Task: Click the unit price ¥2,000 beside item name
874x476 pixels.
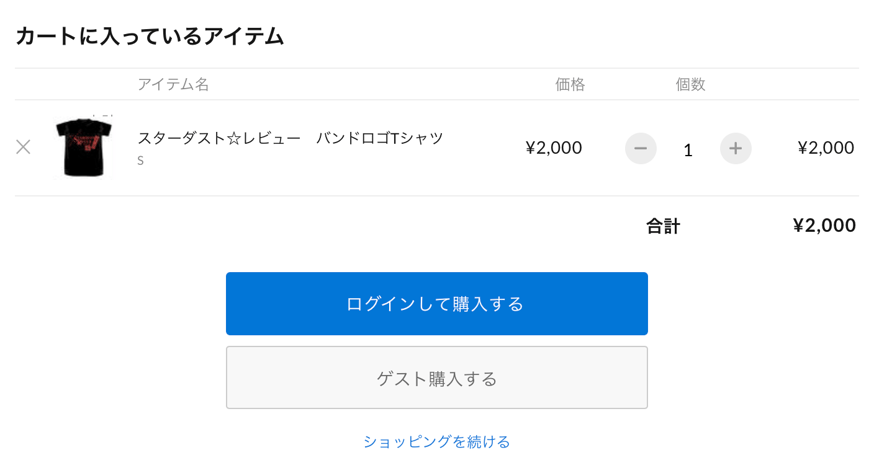Action: coord(553,148)
